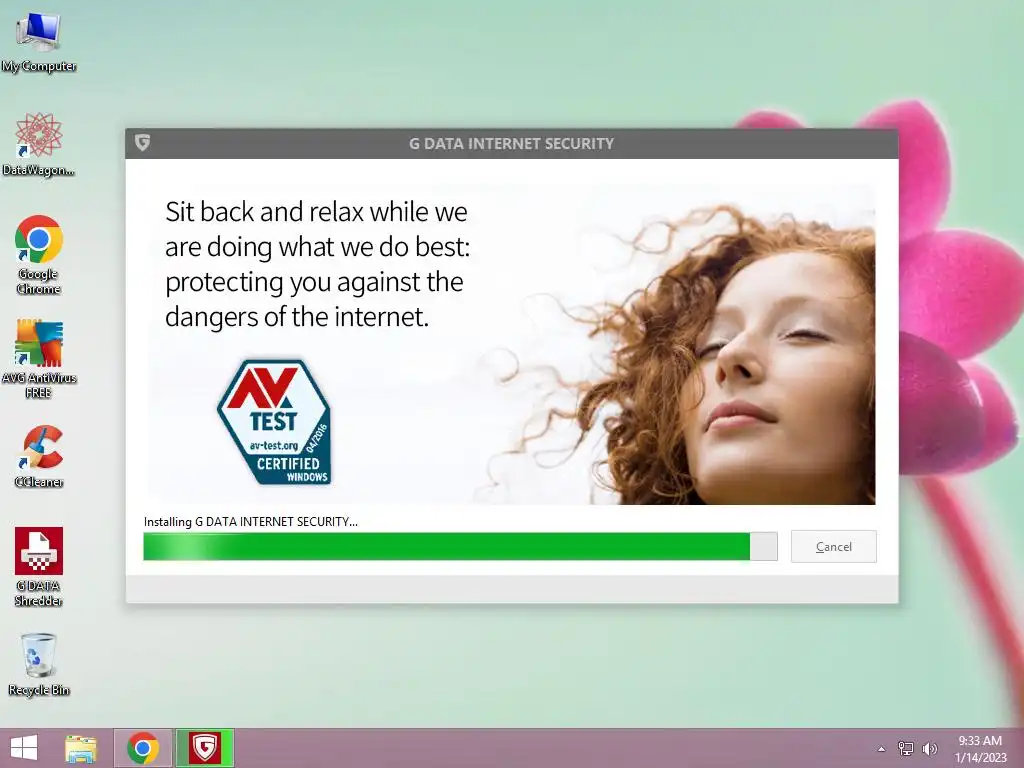The width and height of the screenshot is (1024, 768).
Task: Click the 'Installing G DATA INTERNET SECURITY...' status text
Action: point(251,522)
